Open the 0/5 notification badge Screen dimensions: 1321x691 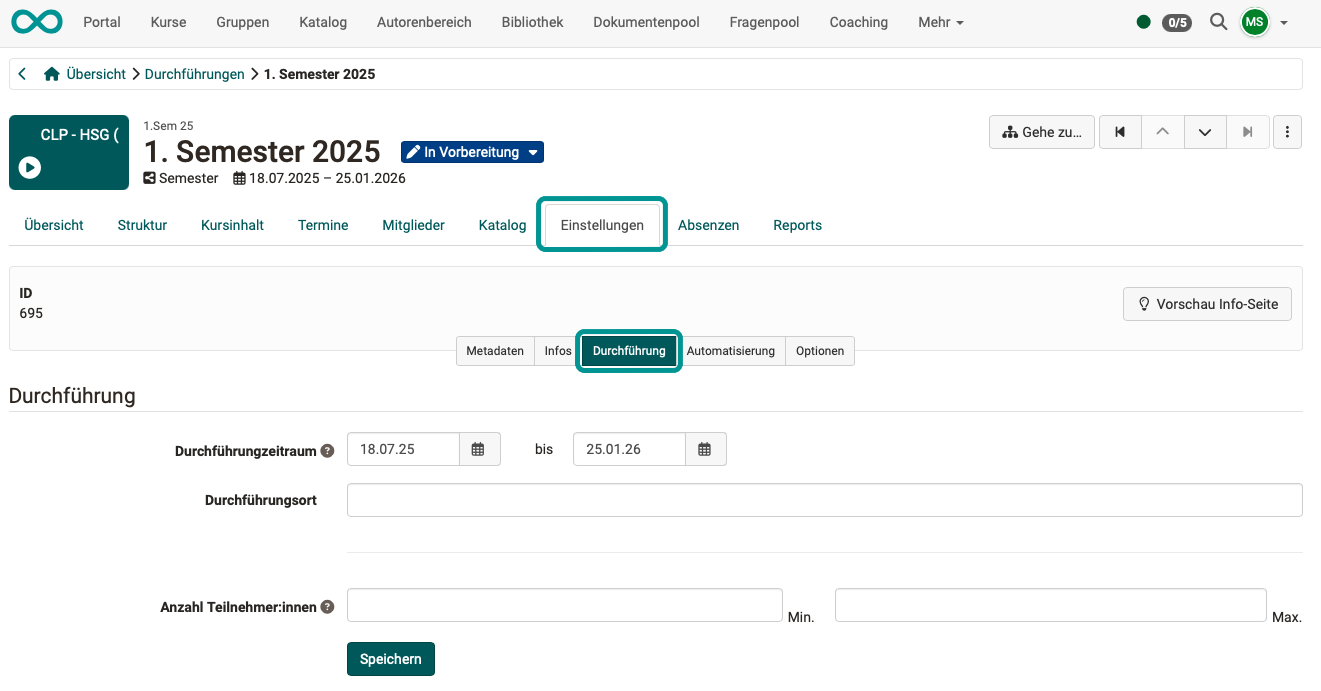point(1176,21)
